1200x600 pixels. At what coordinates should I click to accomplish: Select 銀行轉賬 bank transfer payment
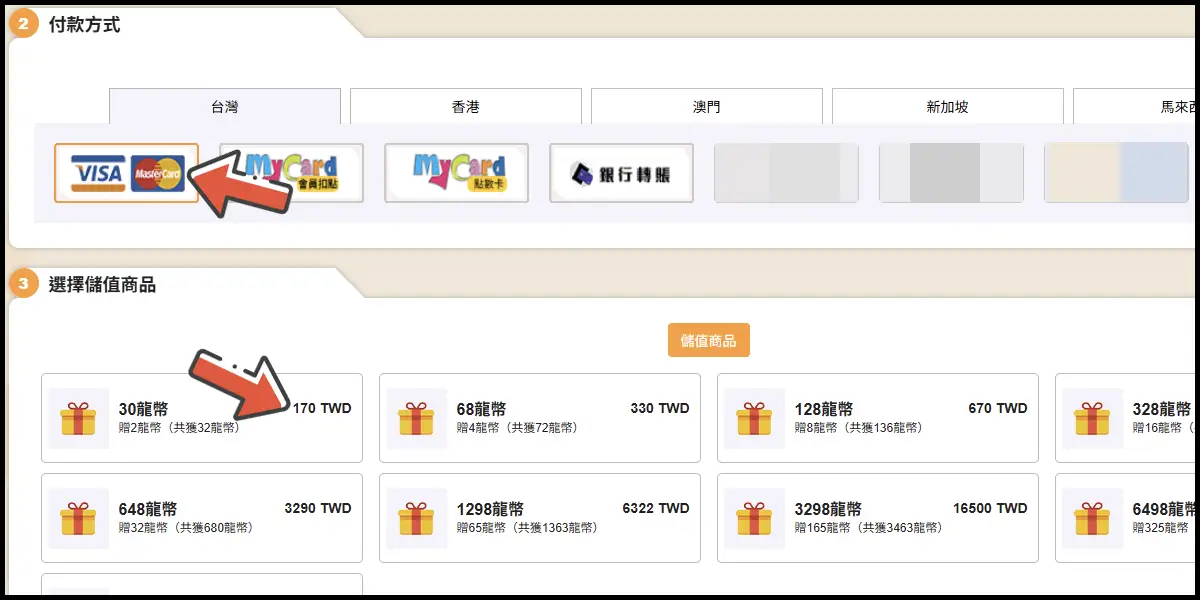(x=621, y=173)
